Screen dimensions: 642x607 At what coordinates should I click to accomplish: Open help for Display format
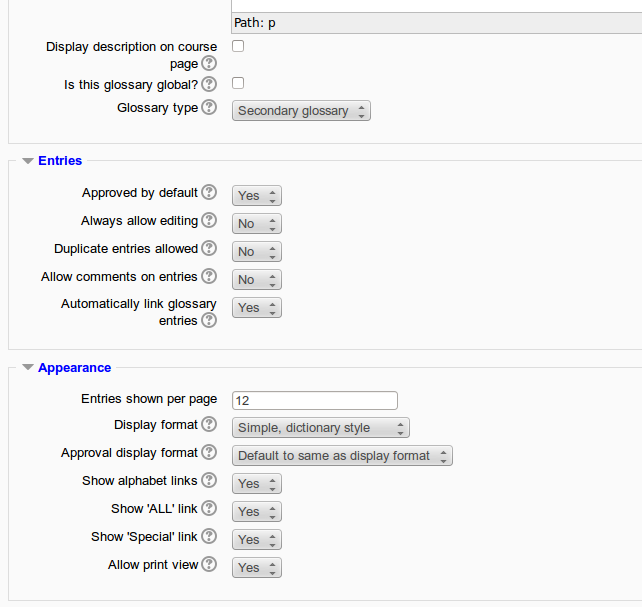[209, 424]
